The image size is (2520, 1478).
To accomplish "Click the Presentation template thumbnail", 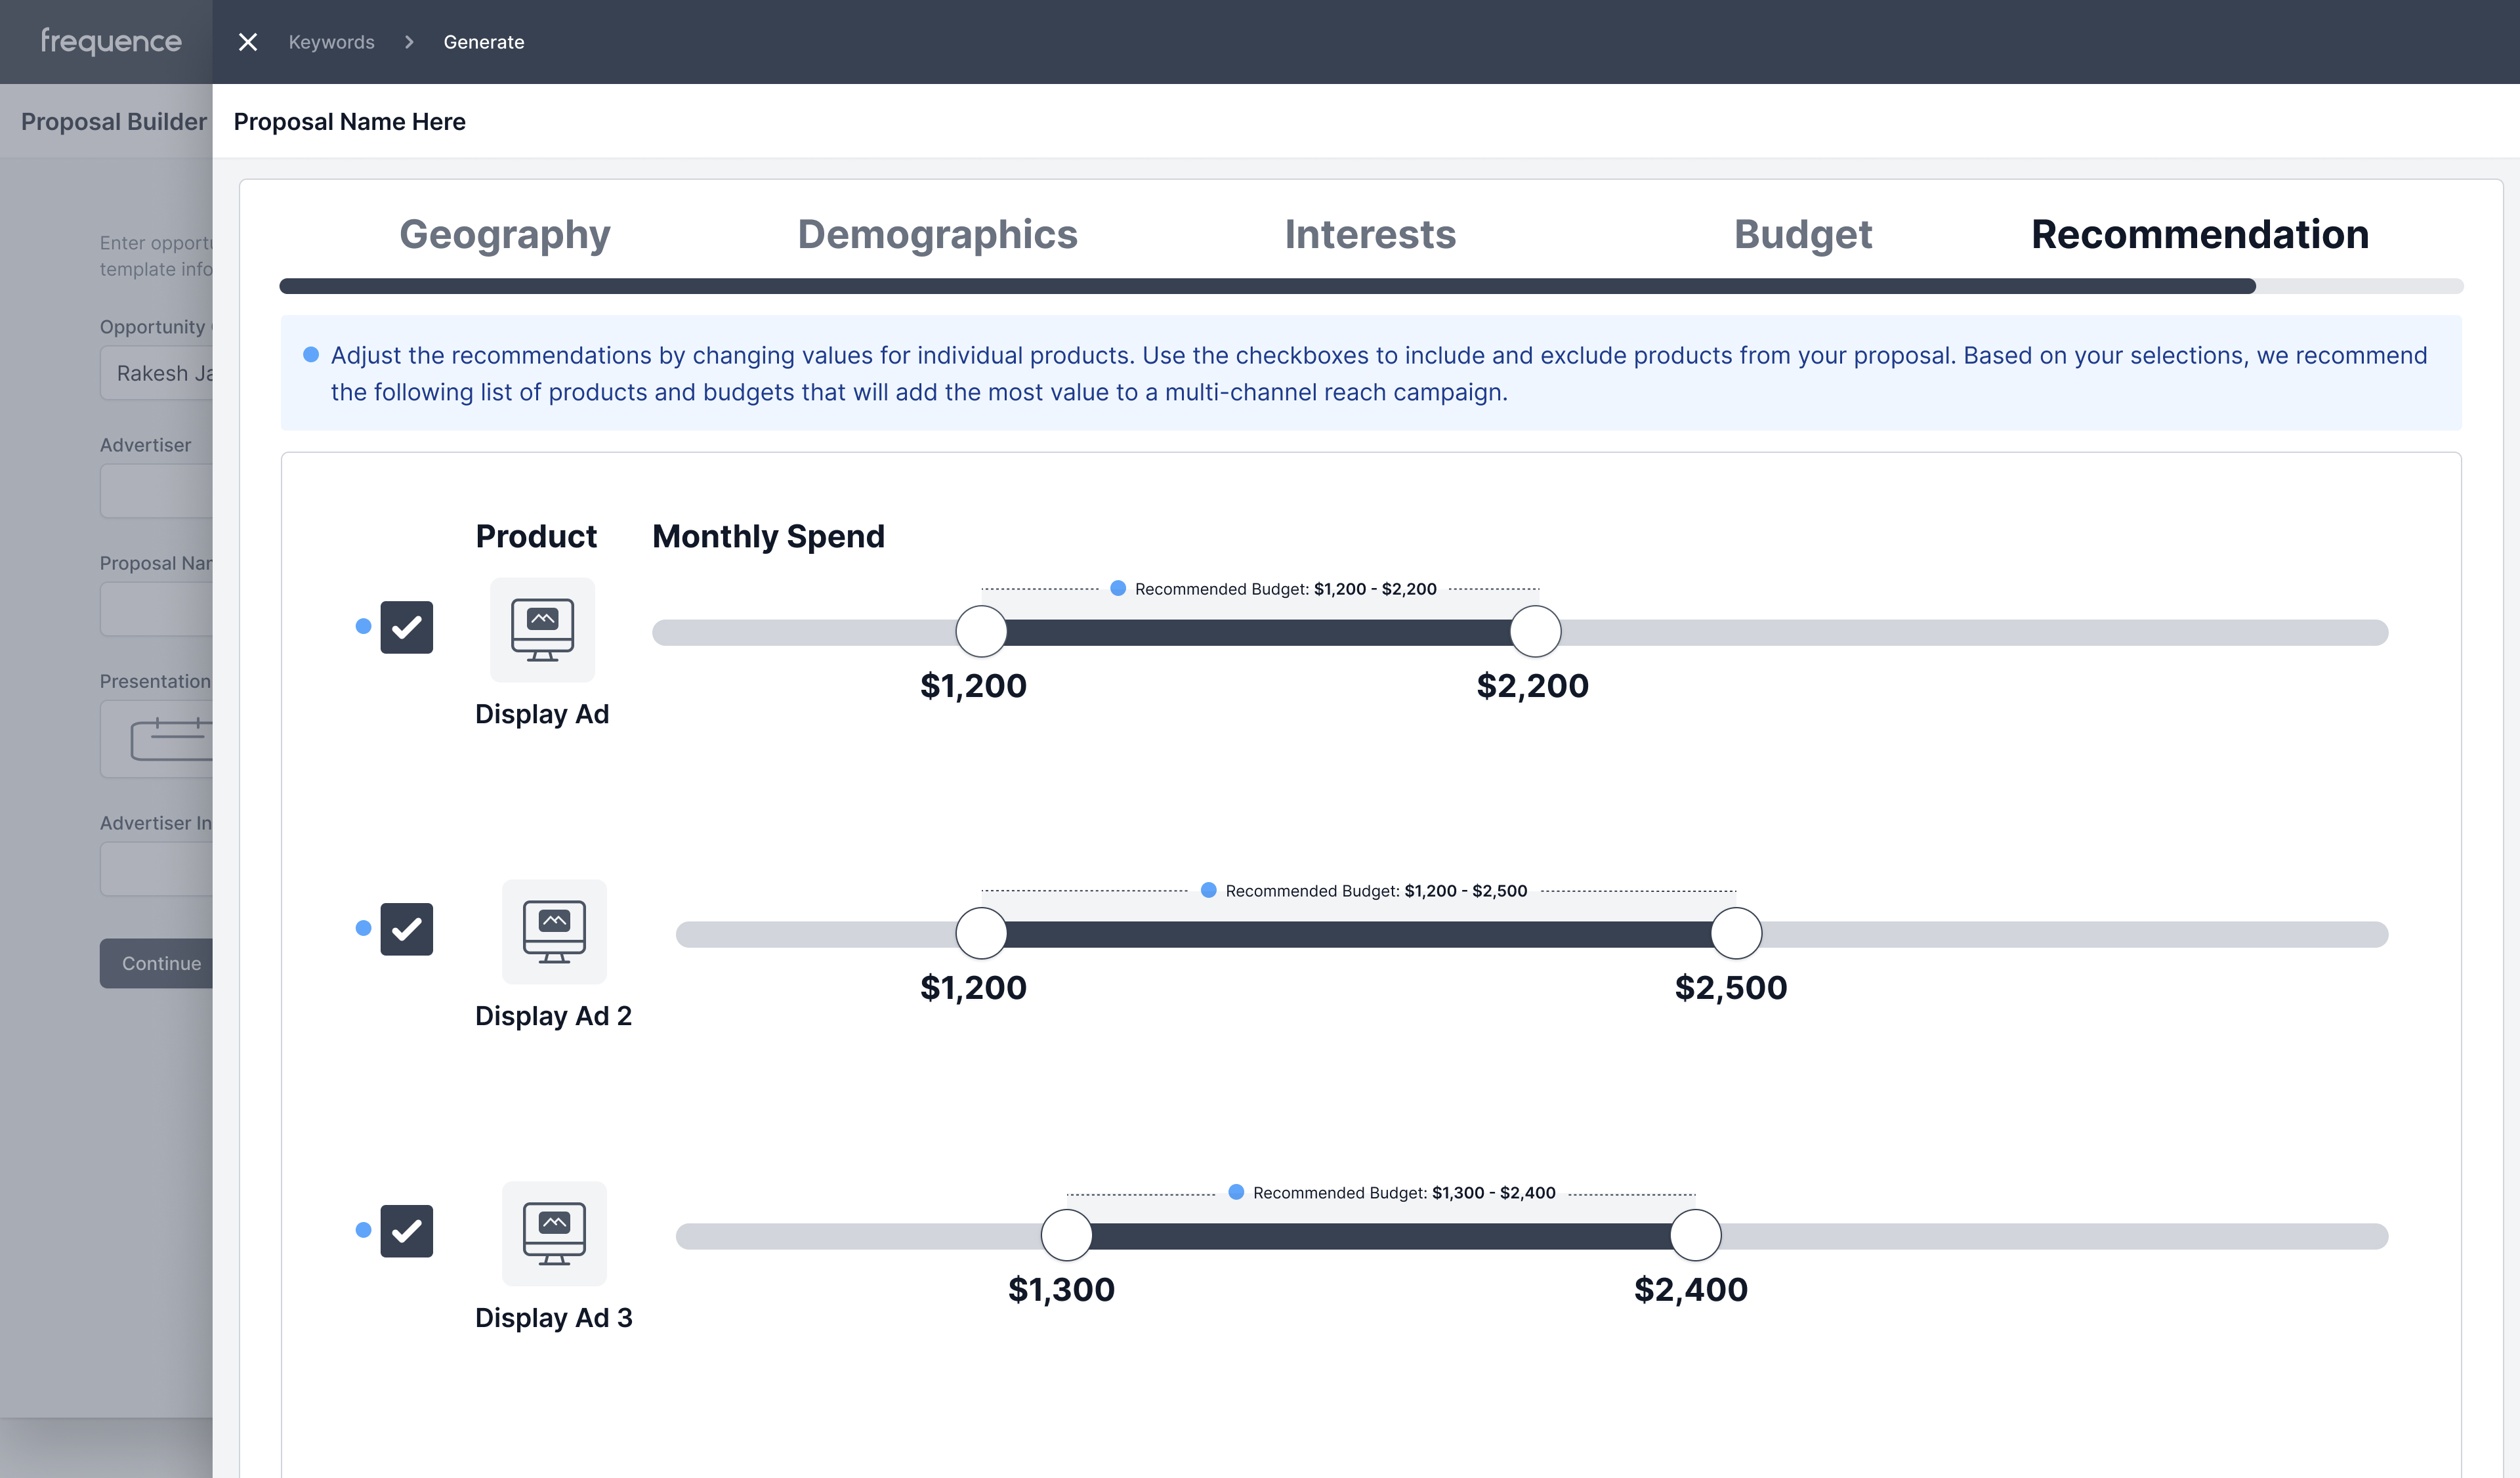I will [x=157, y=739].
